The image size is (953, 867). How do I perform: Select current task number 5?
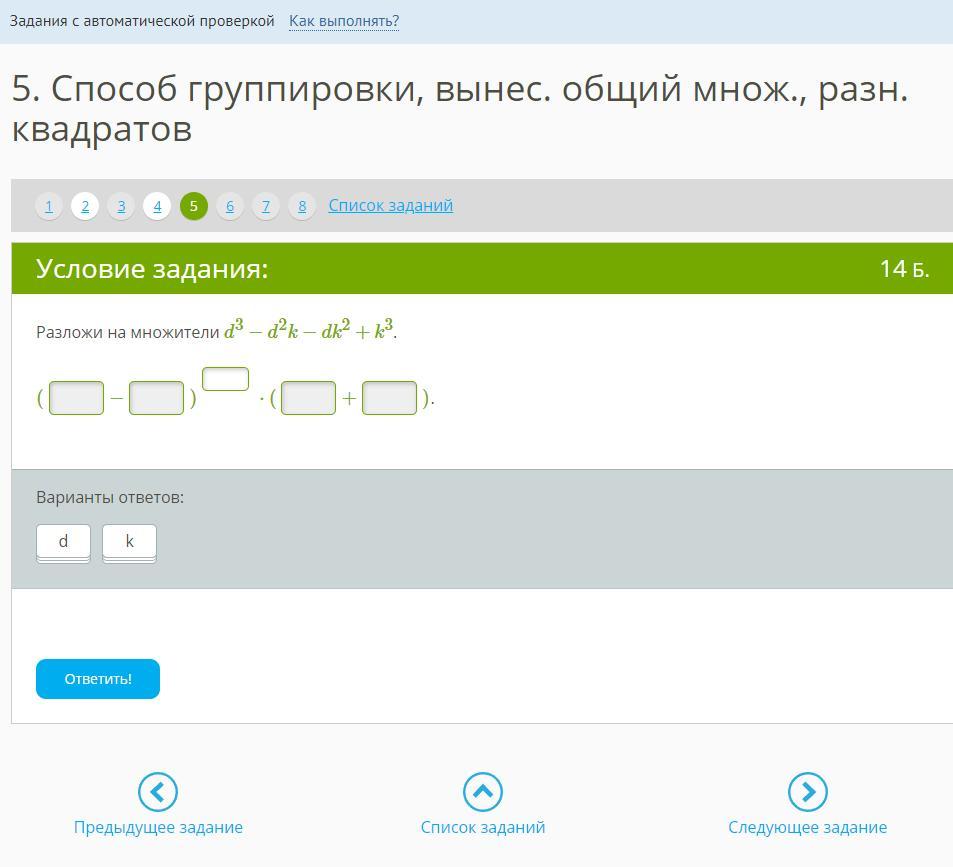tap(194, 206)
